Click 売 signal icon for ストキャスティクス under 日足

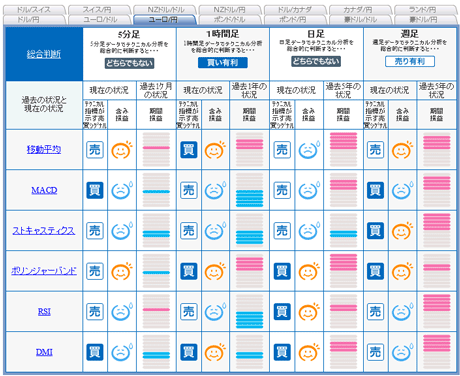click(x=282, y=231)
